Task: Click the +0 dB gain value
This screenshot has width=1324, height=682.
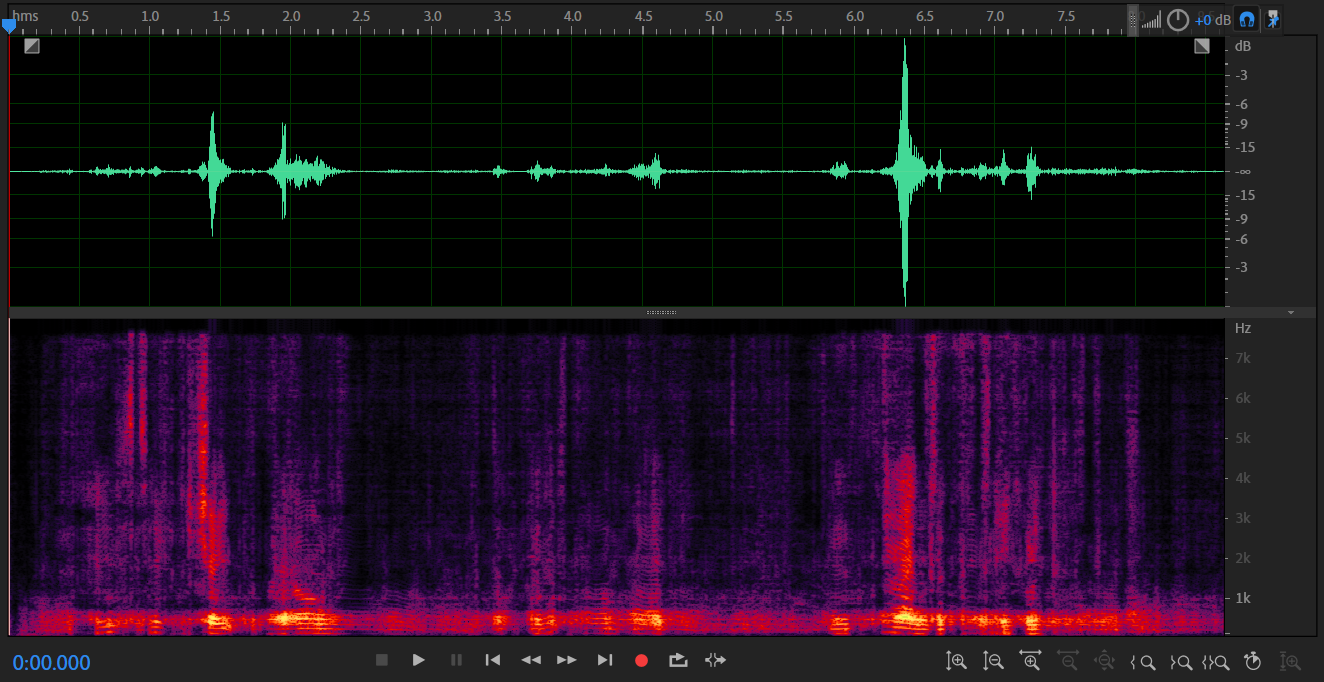Action: (1212, 20)
